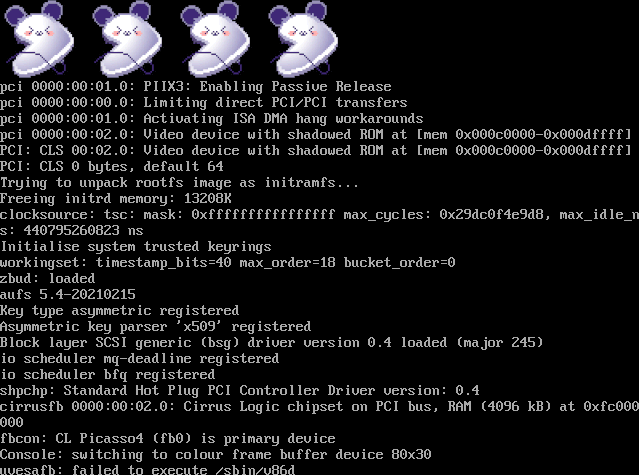
Task: Click the fourth mouse mascot logo
Action: coord(303,39)
